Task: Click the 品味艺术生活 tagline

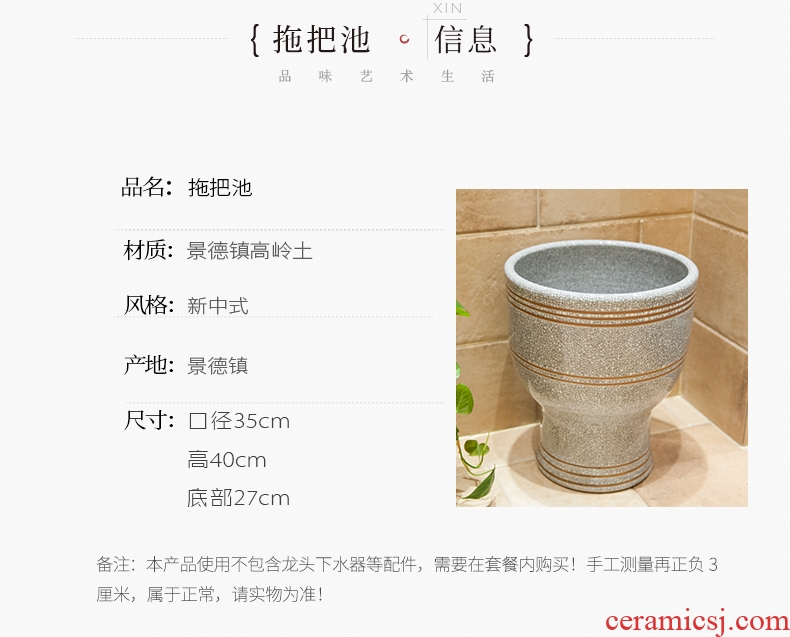Action: pyautogui.click(x=386, y=77)
